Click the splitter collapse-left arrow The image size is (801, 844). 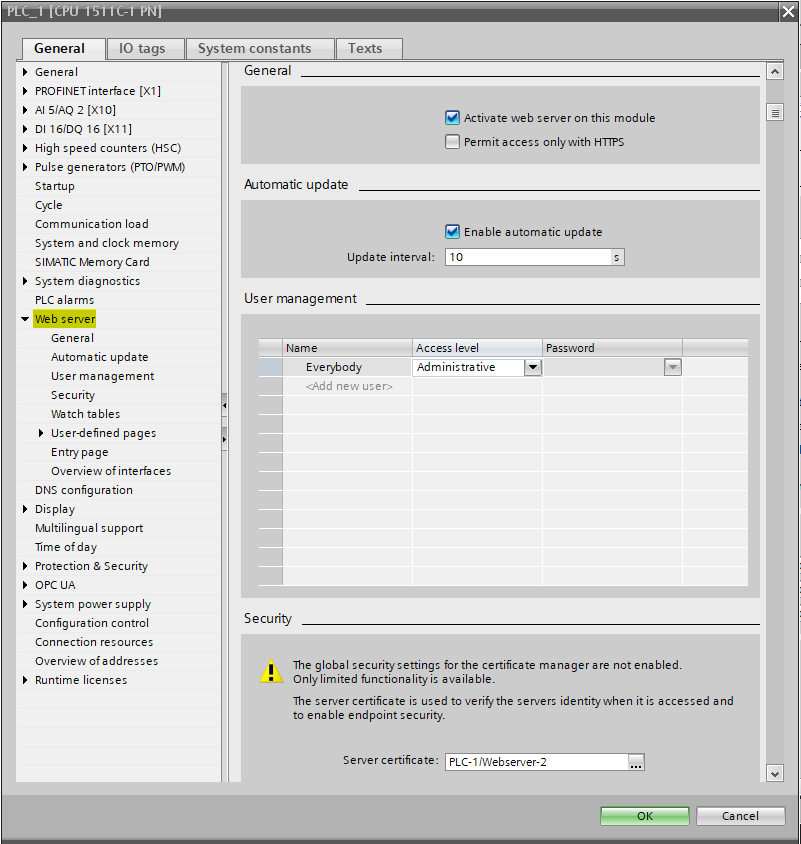pyautogui.click(x=224, y=405)
